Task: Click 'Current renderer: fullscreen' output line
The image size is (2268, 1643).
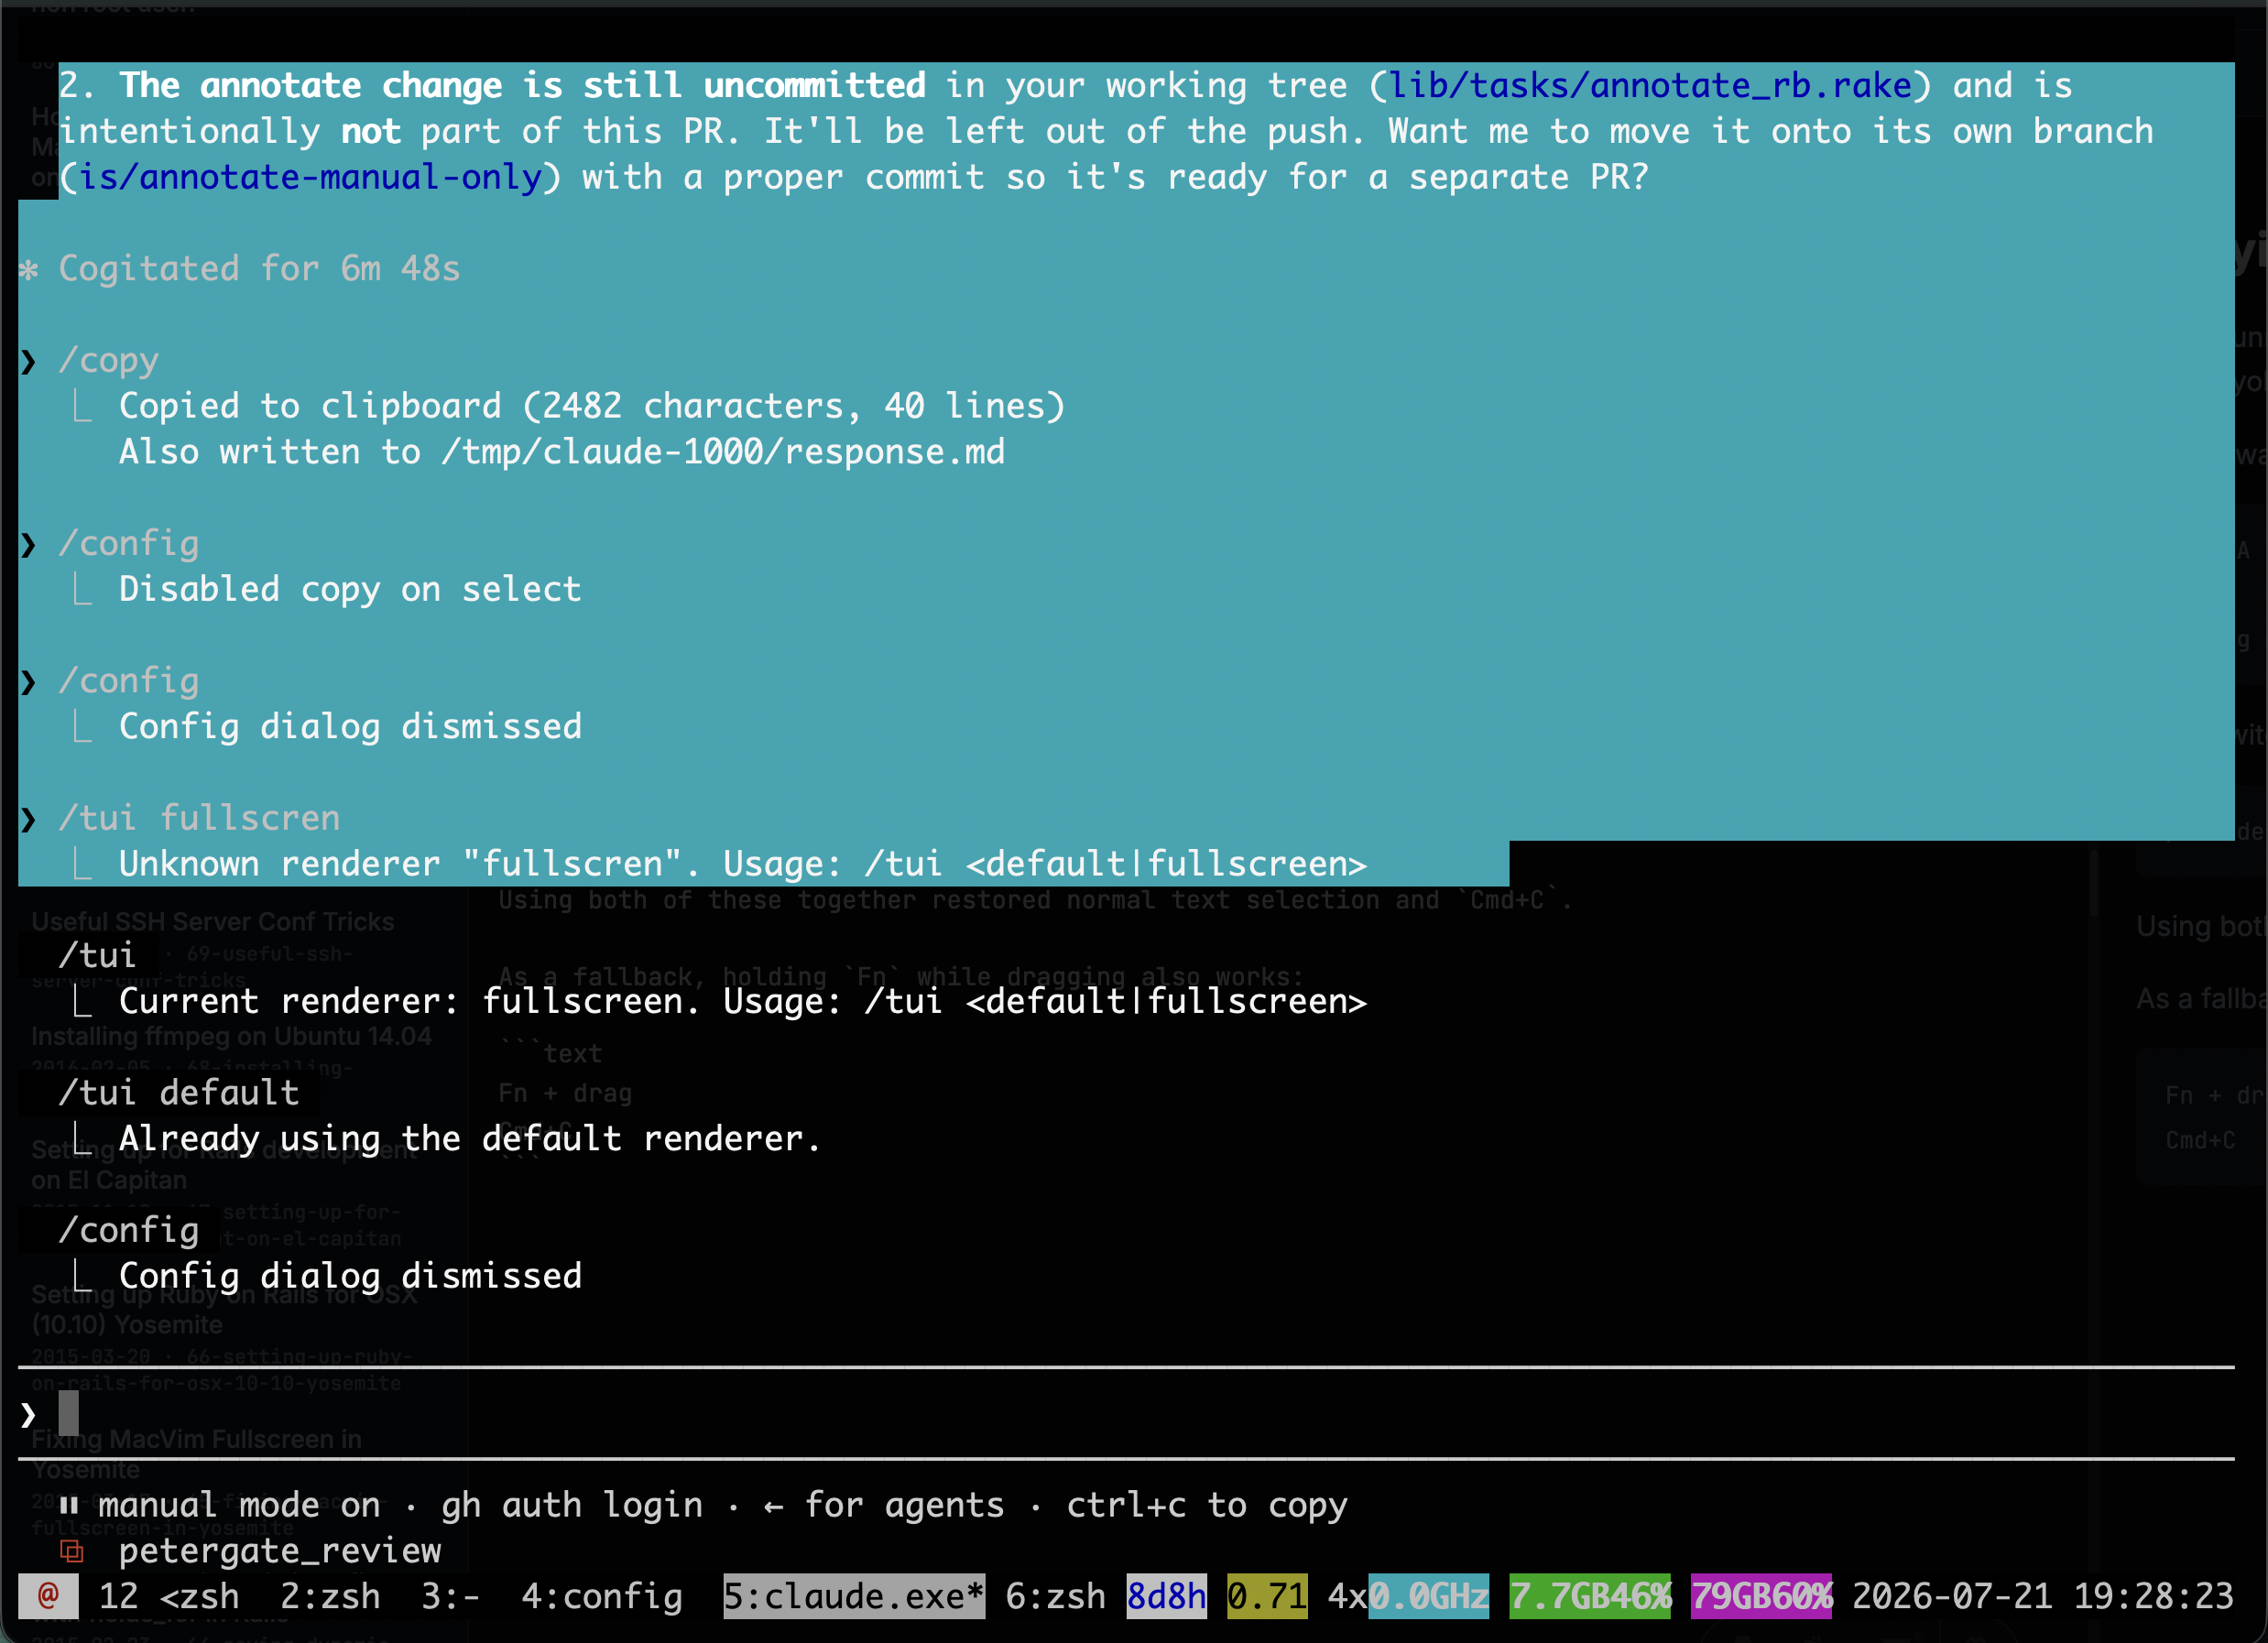Action: click(x=743, y=1001)
